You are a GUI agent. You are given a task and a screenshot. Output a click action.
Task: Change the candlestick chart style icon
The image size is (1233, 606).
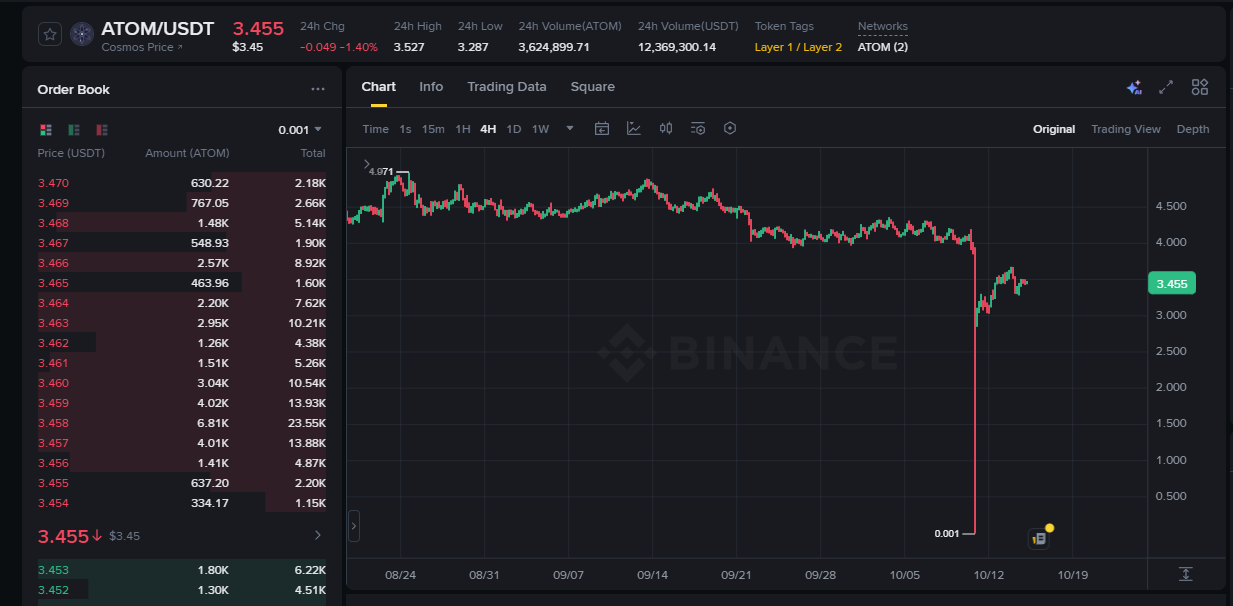point(666,129)
